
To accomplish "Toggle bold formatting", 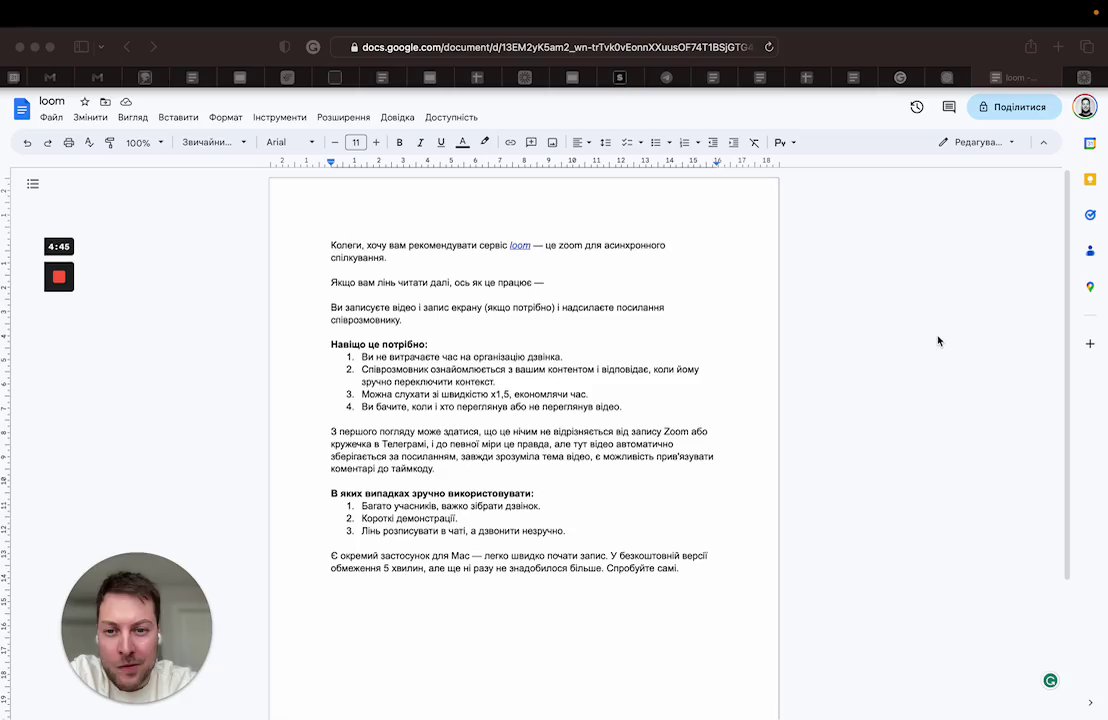I will 399,143.
